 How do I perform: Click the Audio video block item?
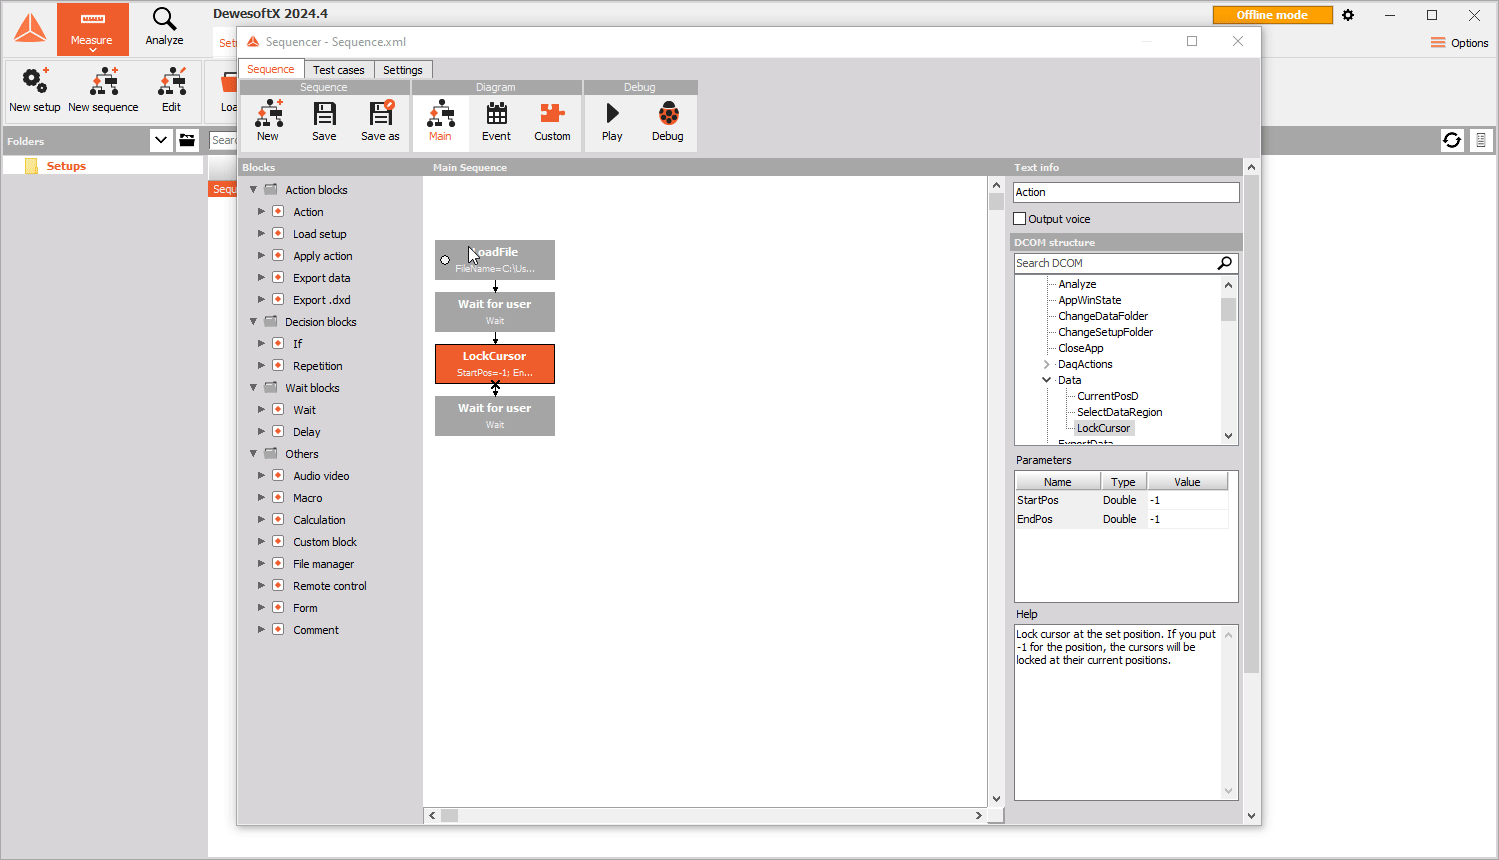(x=321, y=476)
